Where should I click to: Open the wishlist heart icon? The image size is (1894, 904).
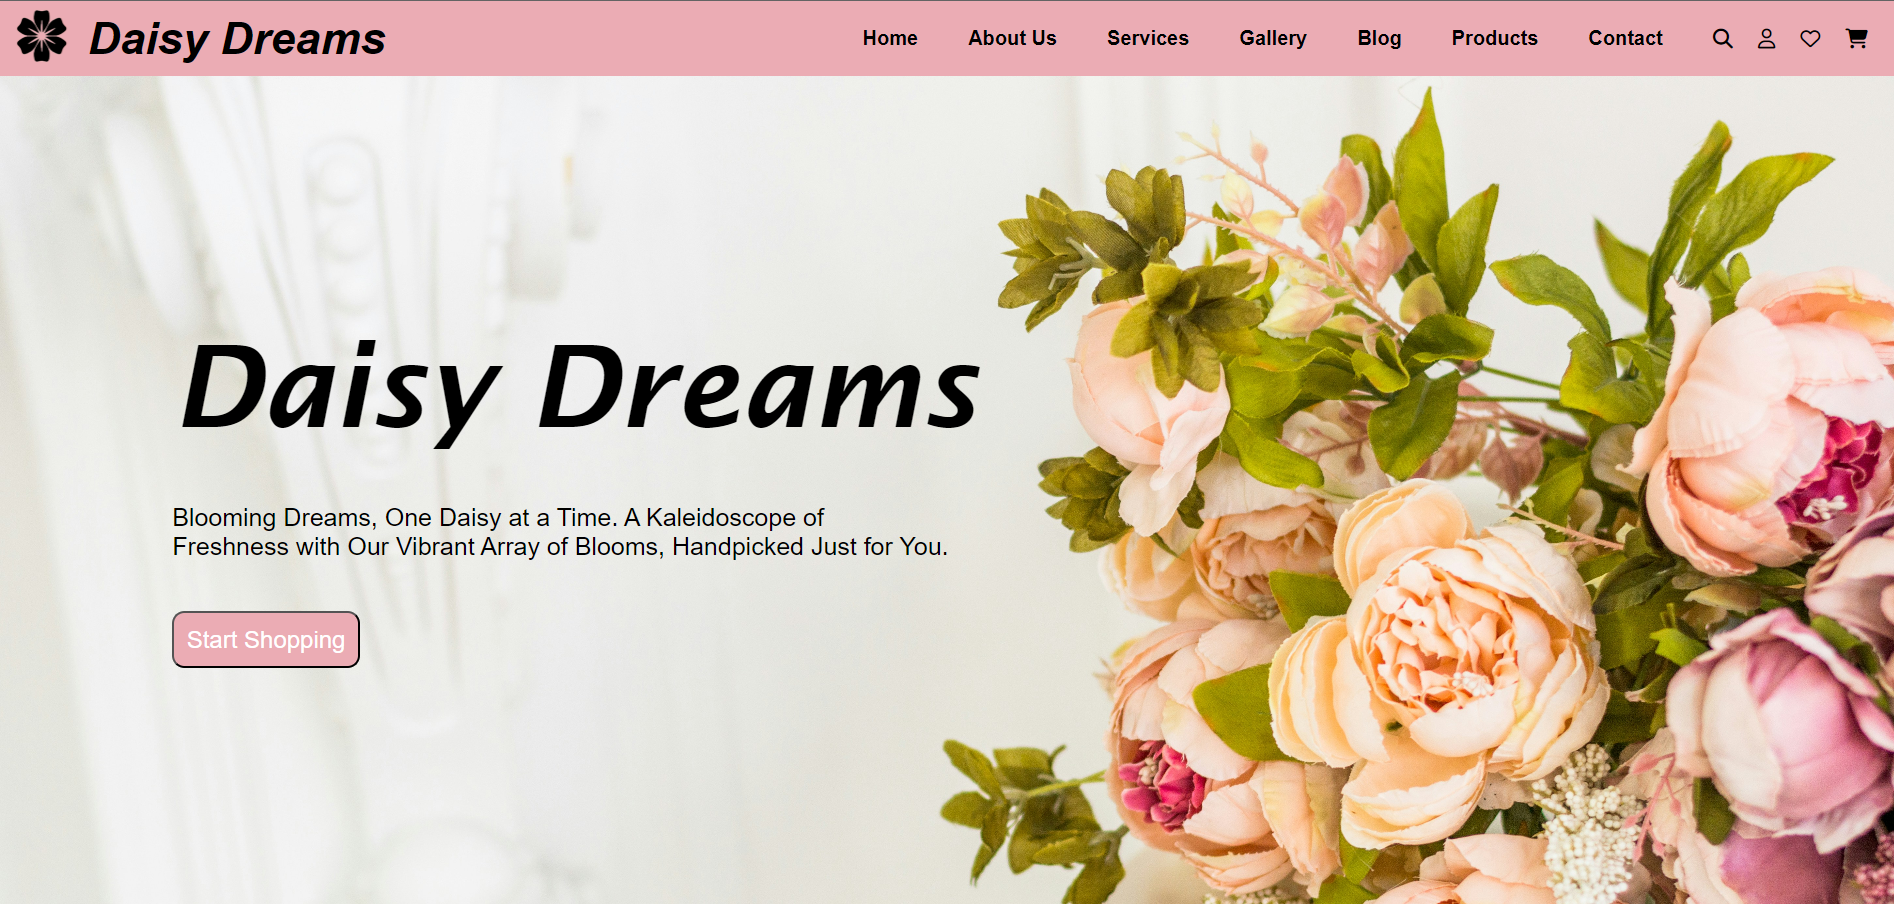click(x=1810, y=39)
